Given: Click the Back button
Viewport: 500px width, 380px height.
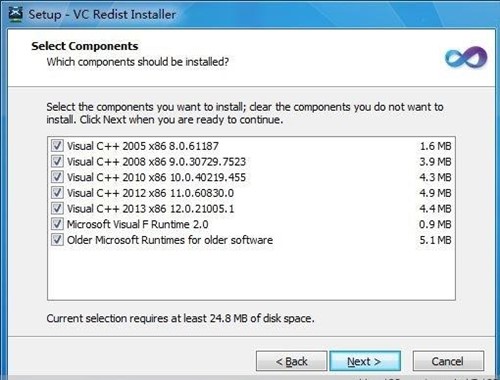Looking at the screenshot, I should [291, 361].
